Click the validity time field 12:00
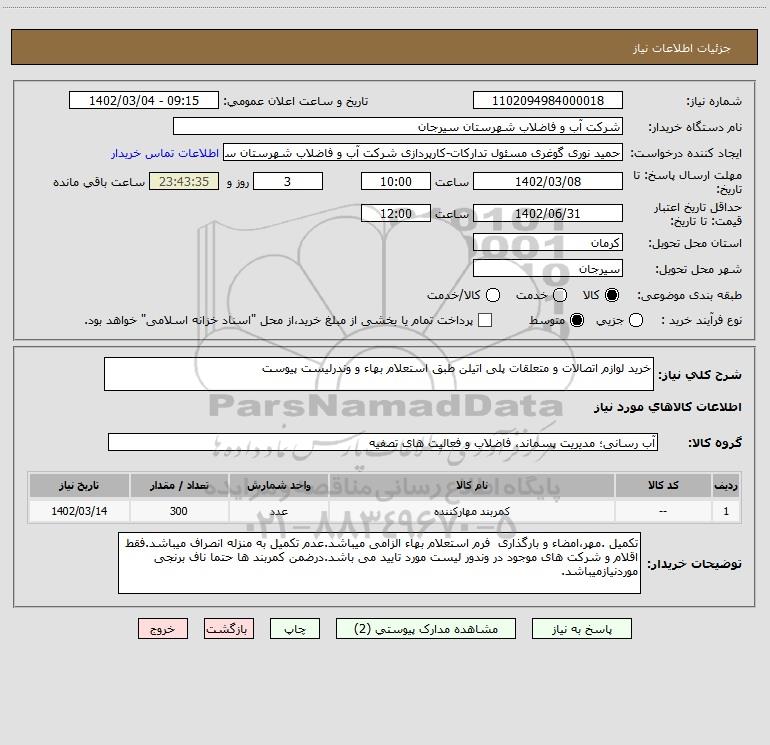The image size is (770, 745). pos(396,213)
